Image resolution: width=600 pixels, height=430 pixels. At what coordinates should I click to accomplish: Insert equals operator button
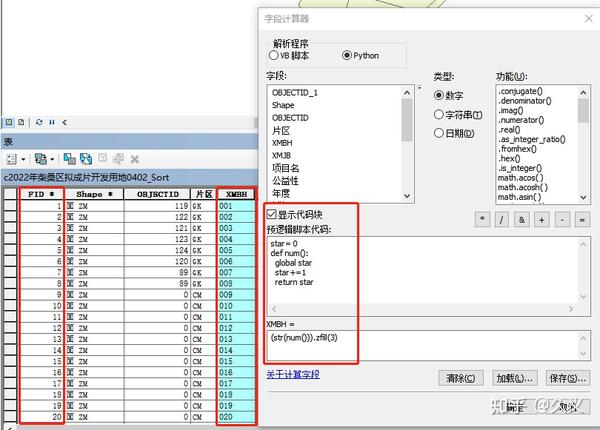point(582,220)
